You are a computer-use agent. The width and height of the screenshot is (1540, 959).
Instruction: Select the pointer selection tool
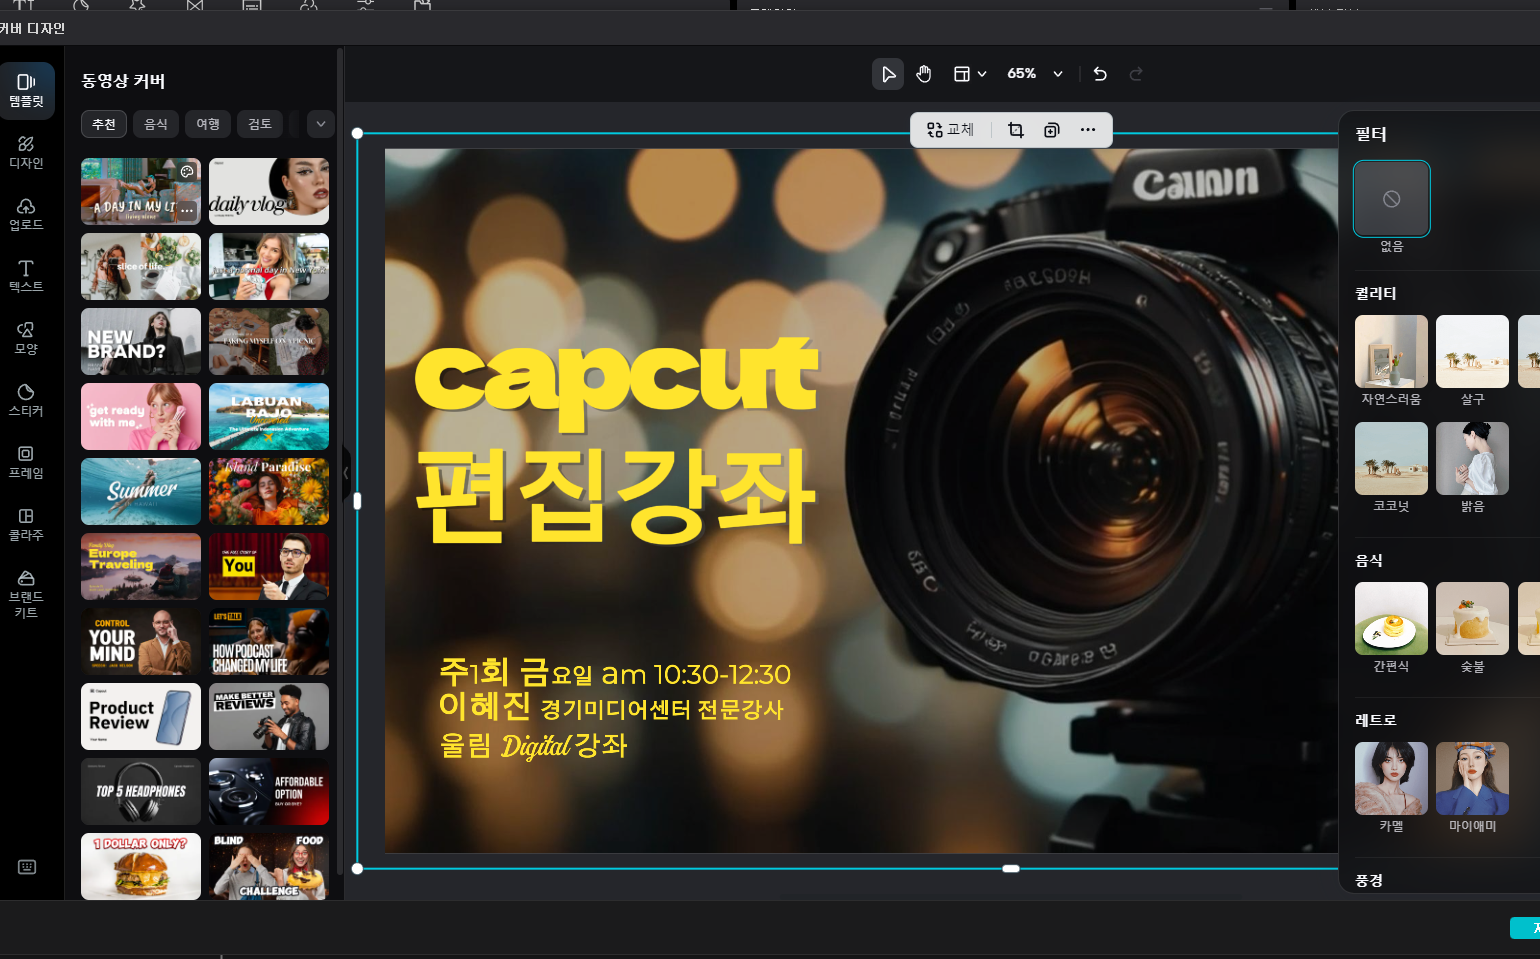(x=887, y=74)
